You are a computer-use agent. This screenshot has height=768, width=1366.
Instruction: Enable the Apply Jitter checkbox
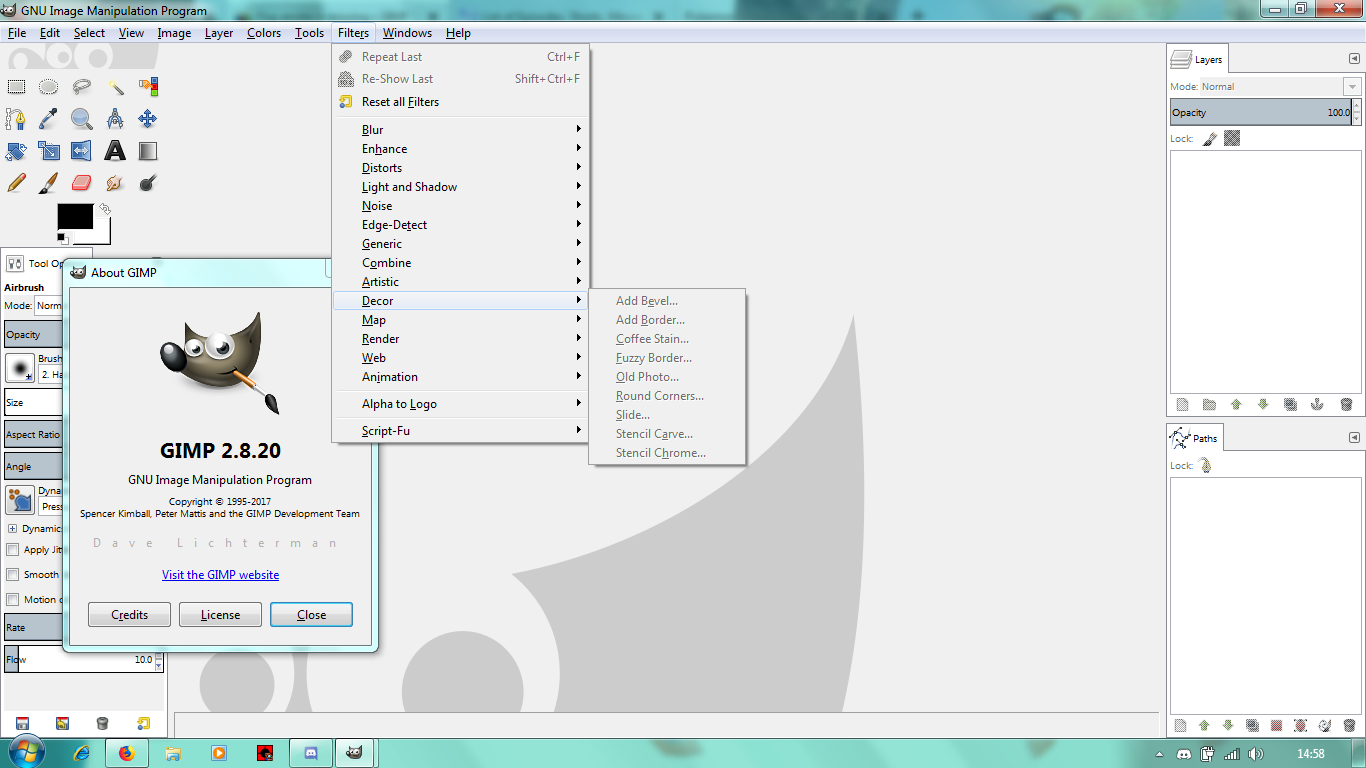click(x=13, y=549)
